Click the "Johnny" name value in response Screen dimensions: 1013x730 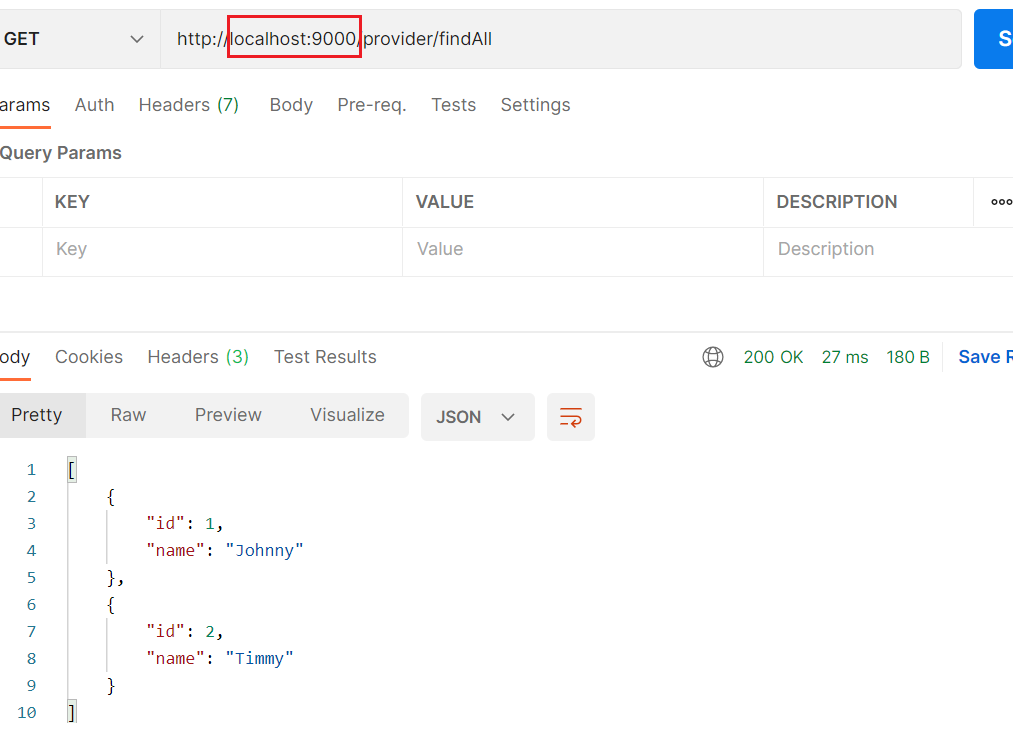tap(264, 550)
